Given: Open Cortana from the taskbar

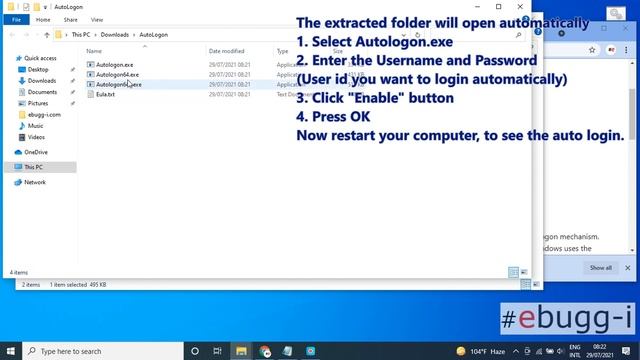Looking at the screenshot, I should pyautogui.click(x=195, y=351).
